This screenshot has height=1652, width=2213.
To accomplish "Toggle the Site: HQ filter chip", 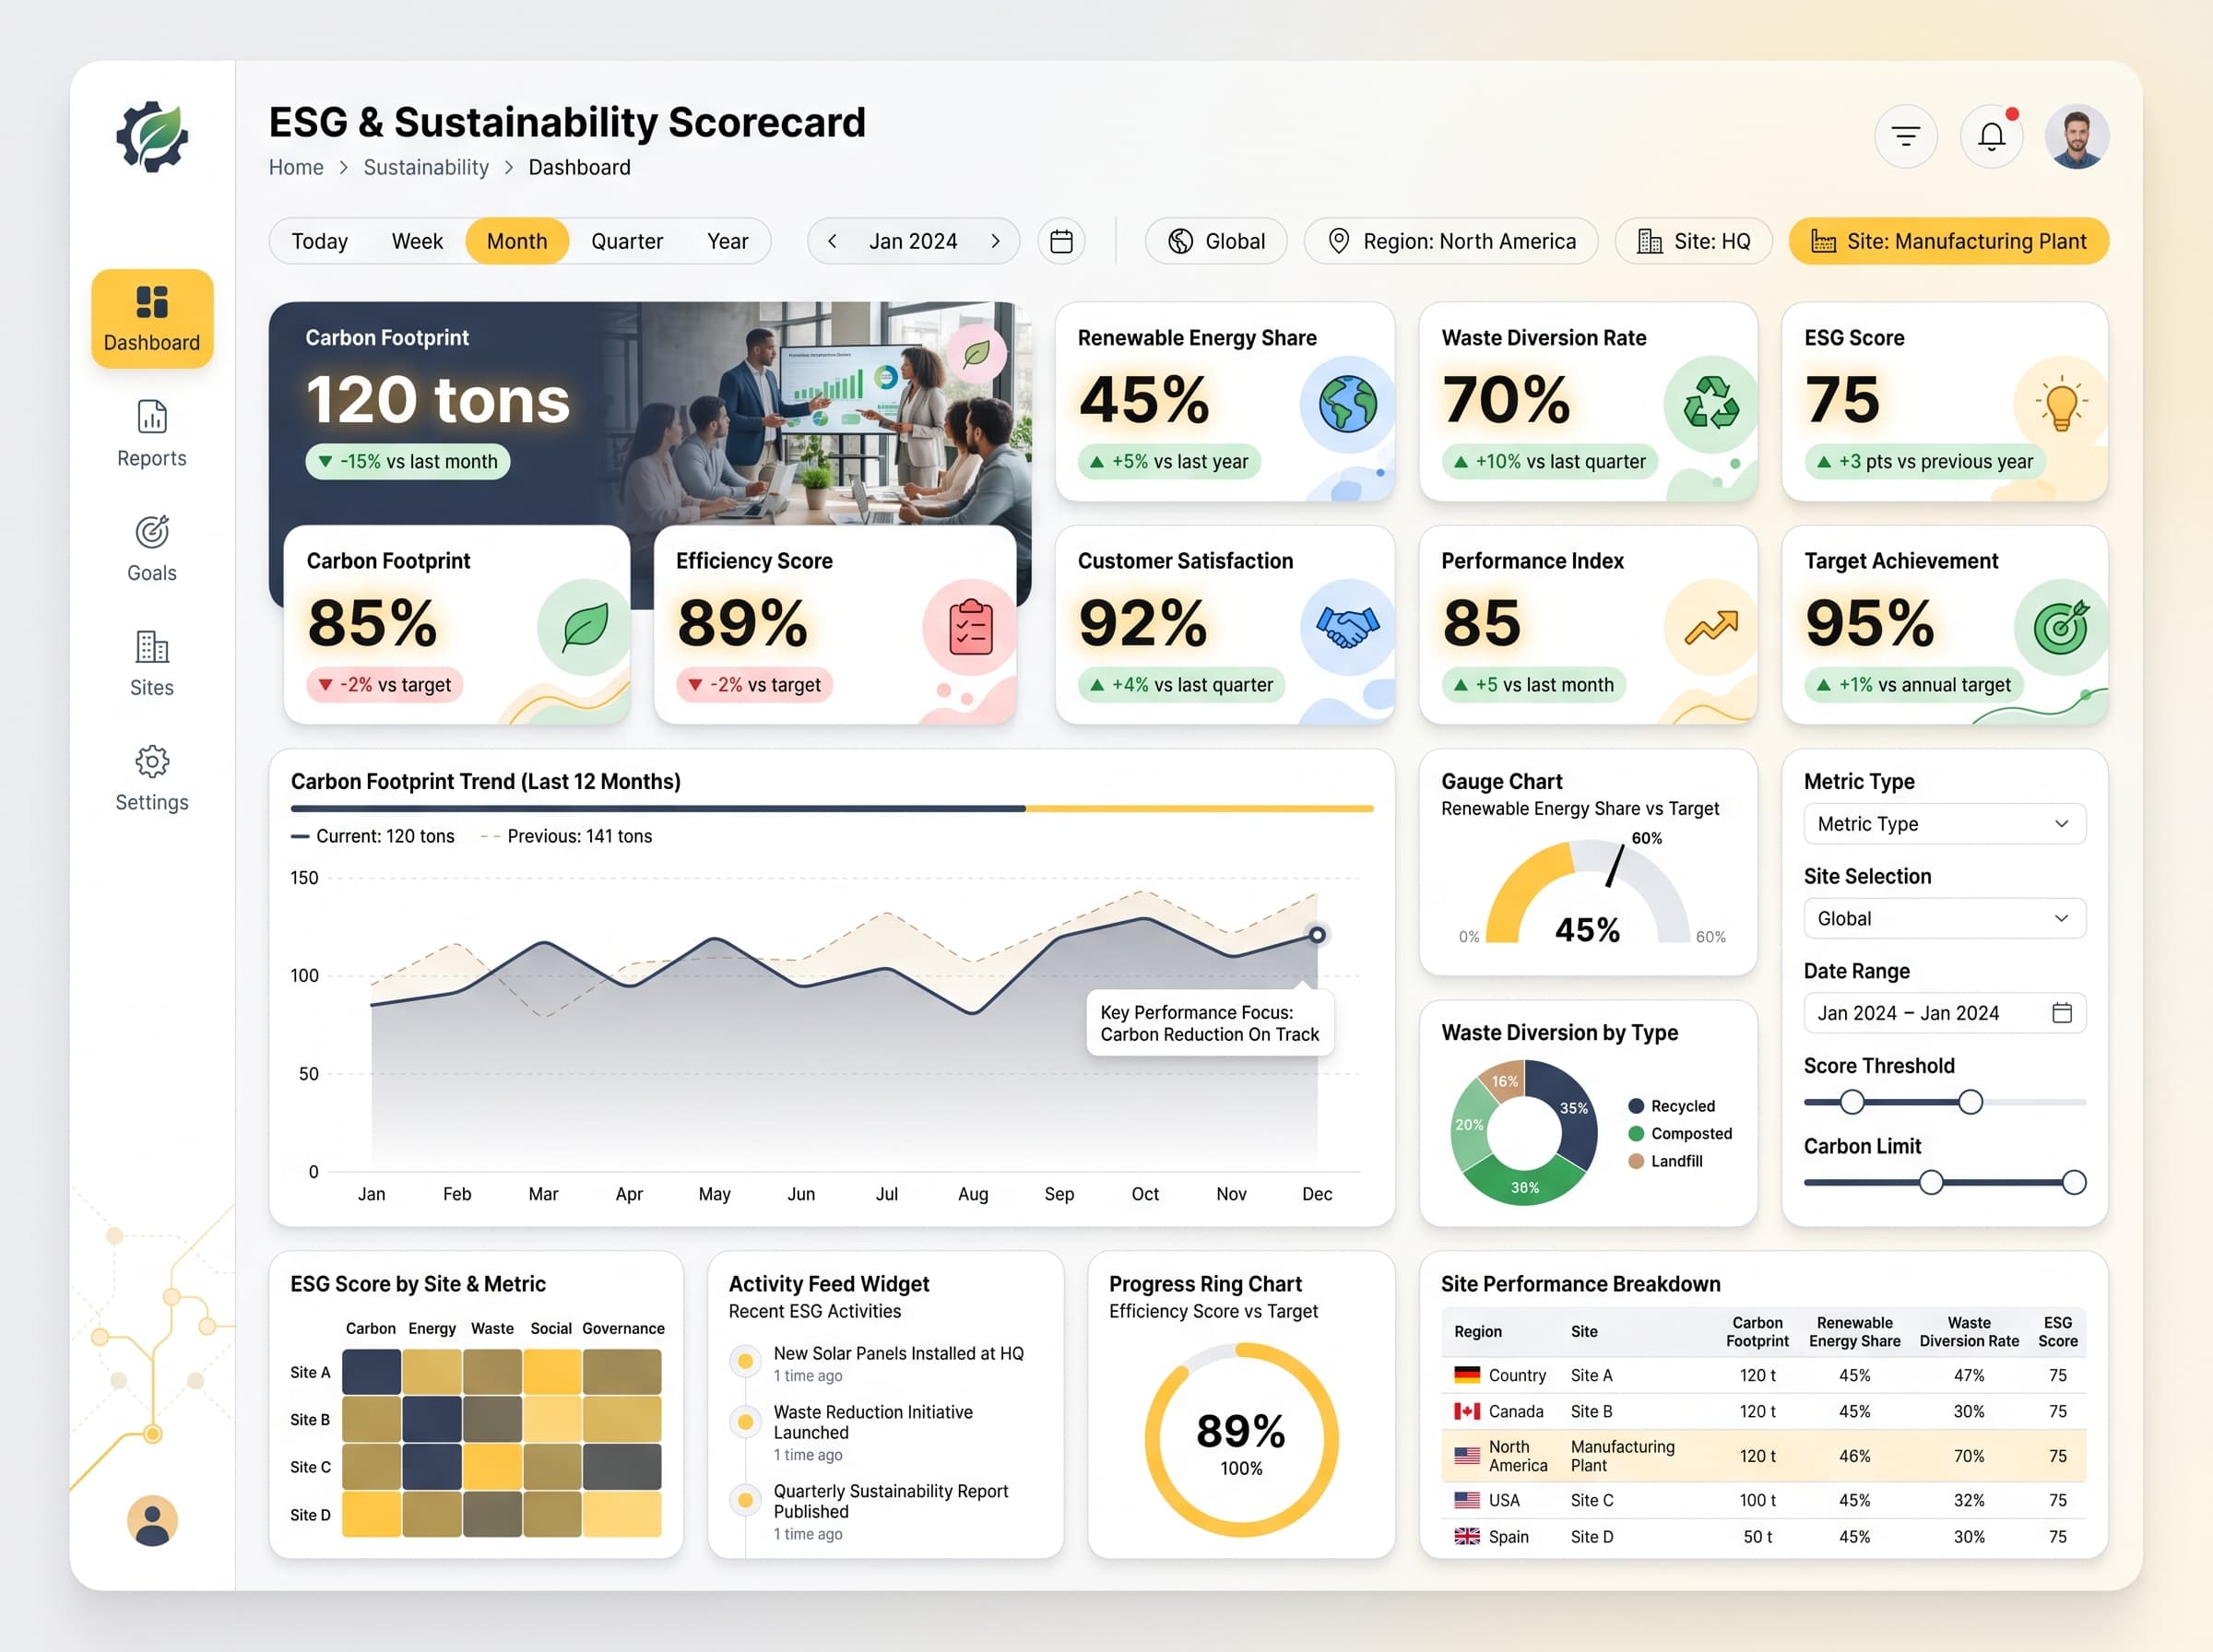I will pyautogui.click(x=1693, y=241).
